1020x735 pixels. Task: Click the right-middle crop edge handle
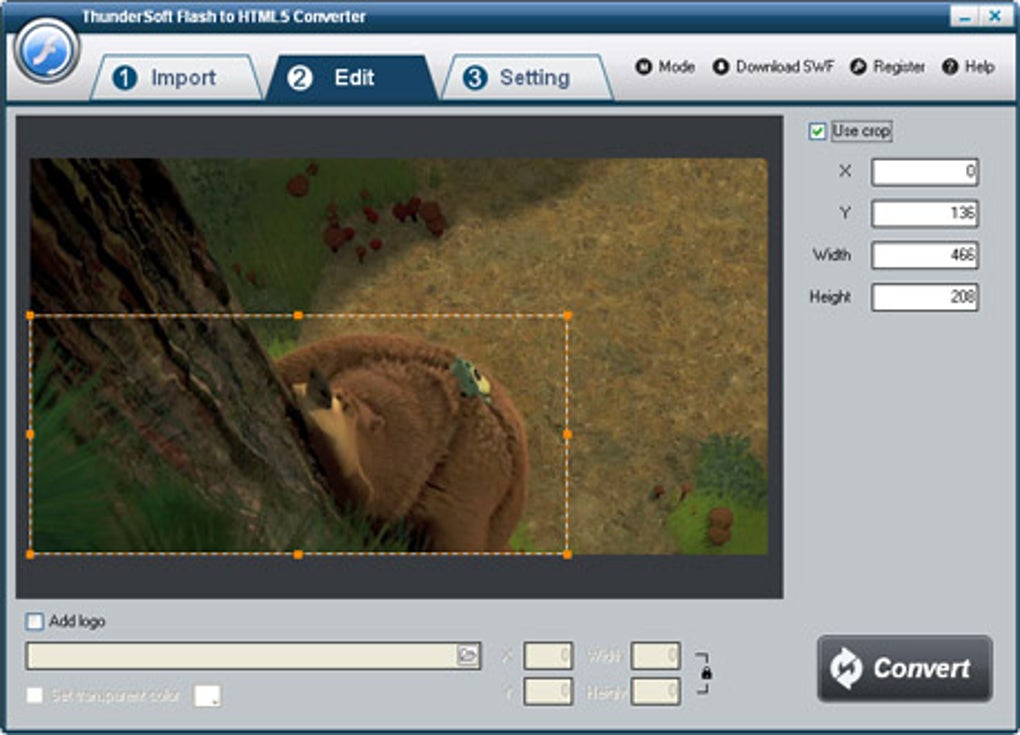coord(567,434)
